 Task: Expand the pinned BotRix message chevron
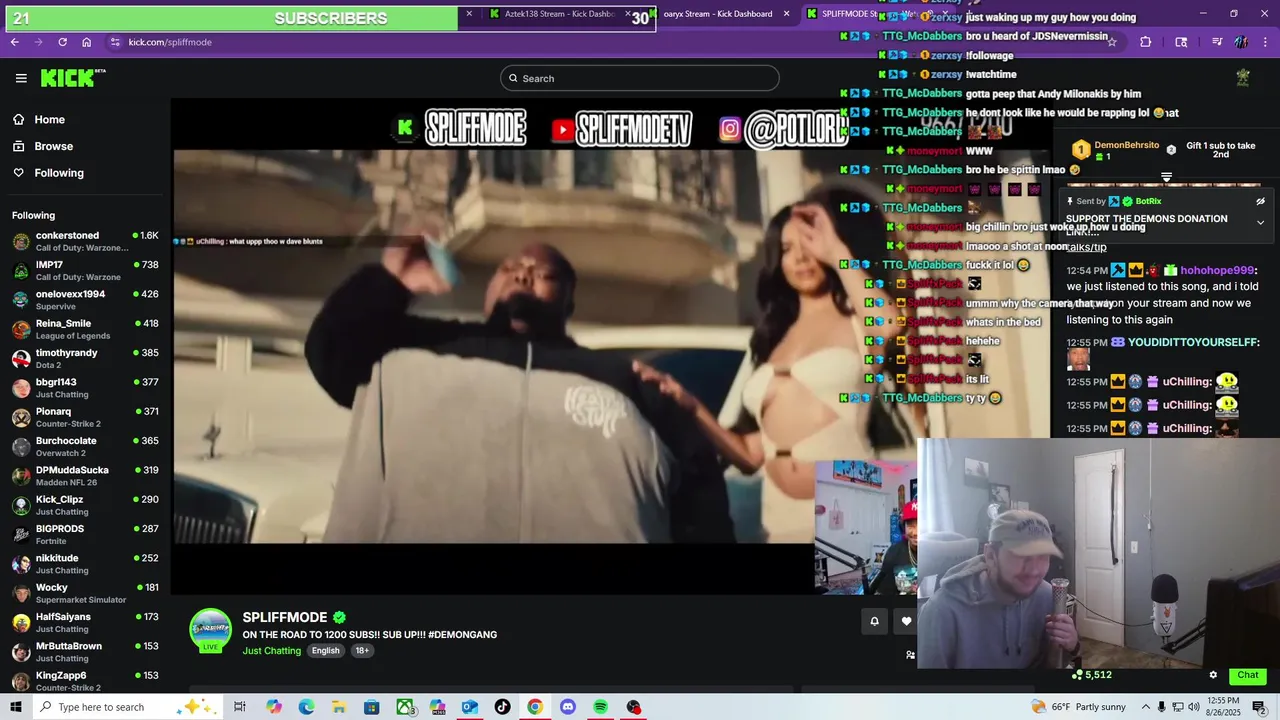[x=1260, y=223]
